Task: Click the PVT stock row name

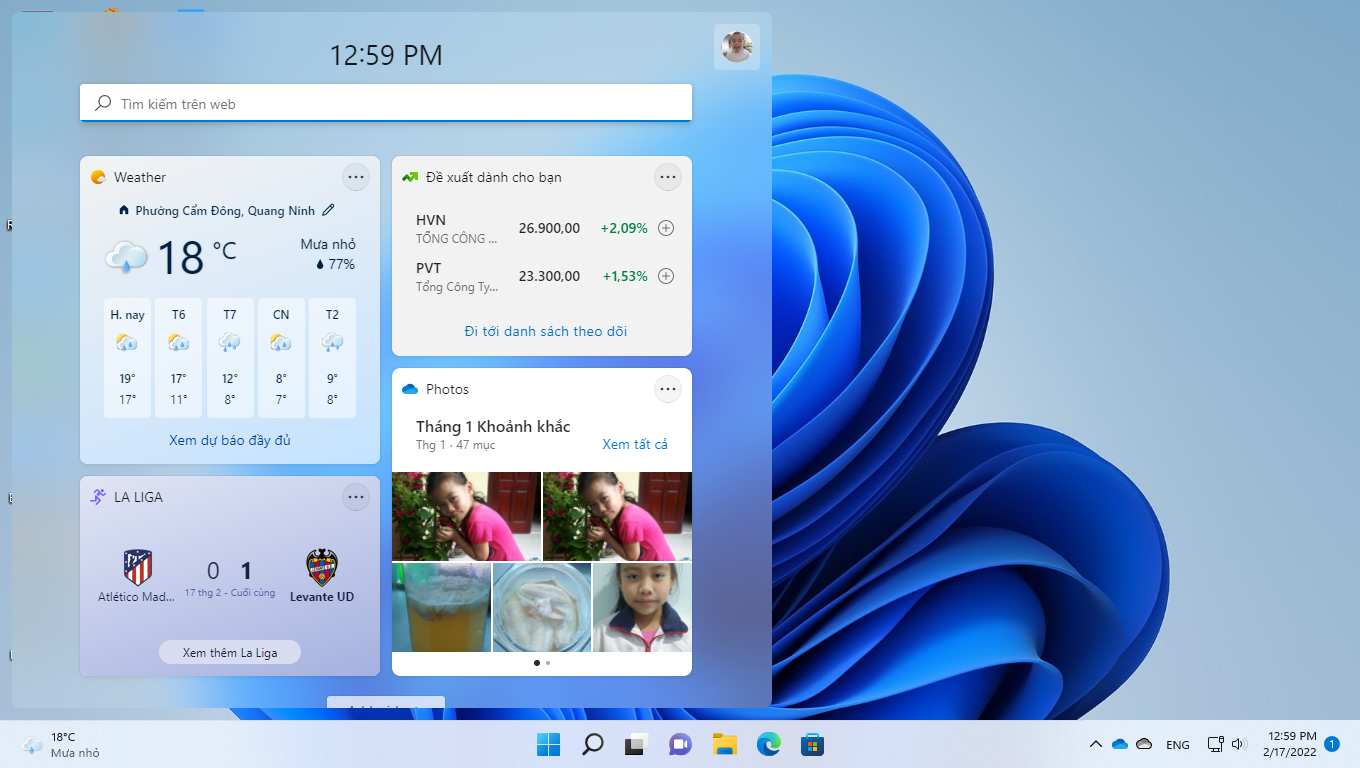Action: pyautogui.click(x=429, y=268)
